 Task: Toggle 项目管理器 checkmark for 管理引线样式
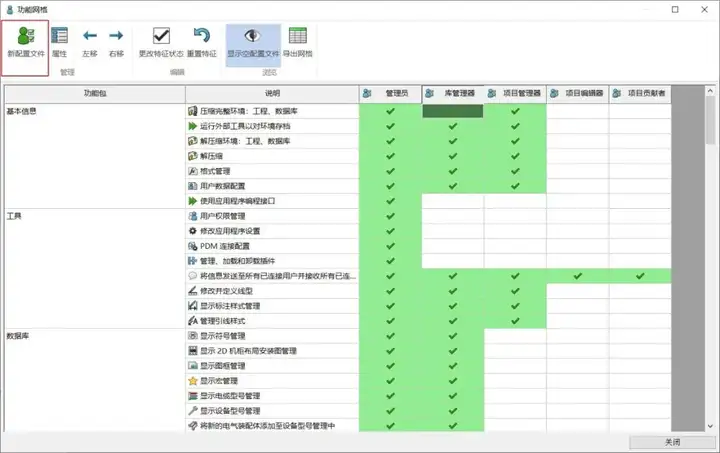515,321
